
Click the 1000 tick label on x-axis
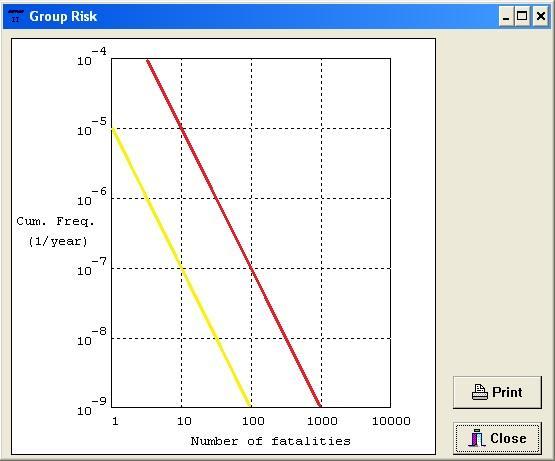click(x=322, y=421)
